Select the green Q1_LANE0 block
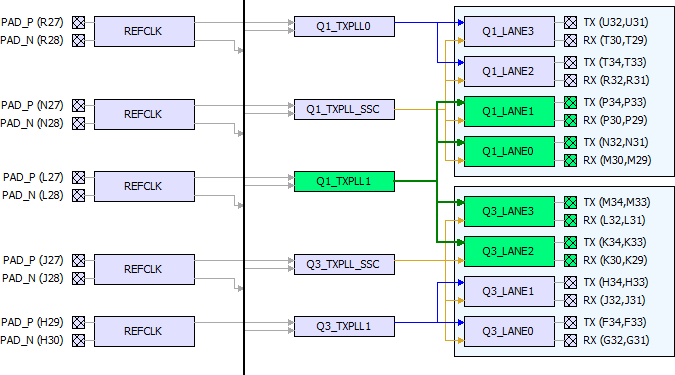 509,152
